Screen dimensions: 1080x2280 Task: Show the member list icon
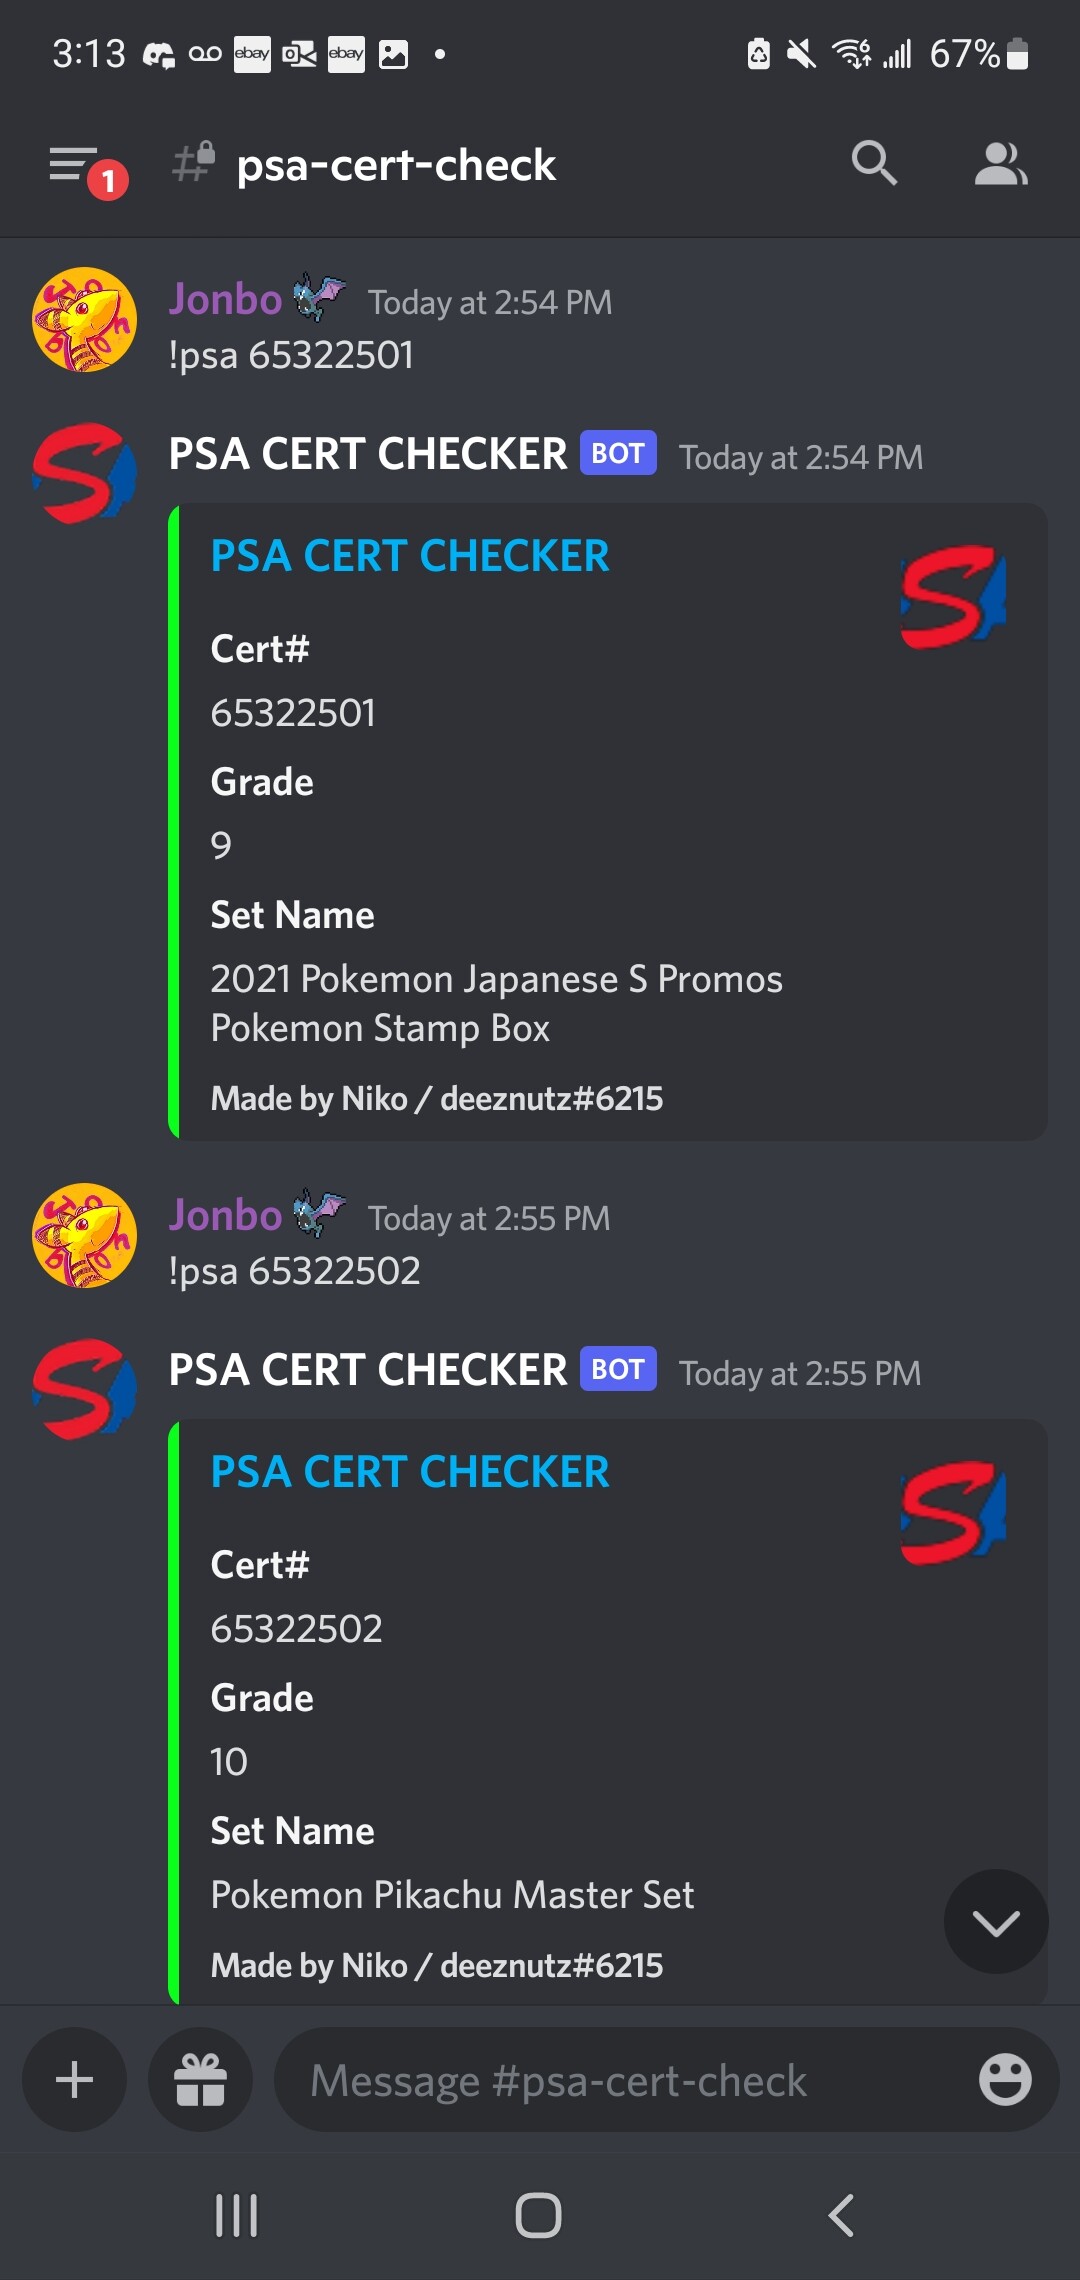tap(1001, 163)
